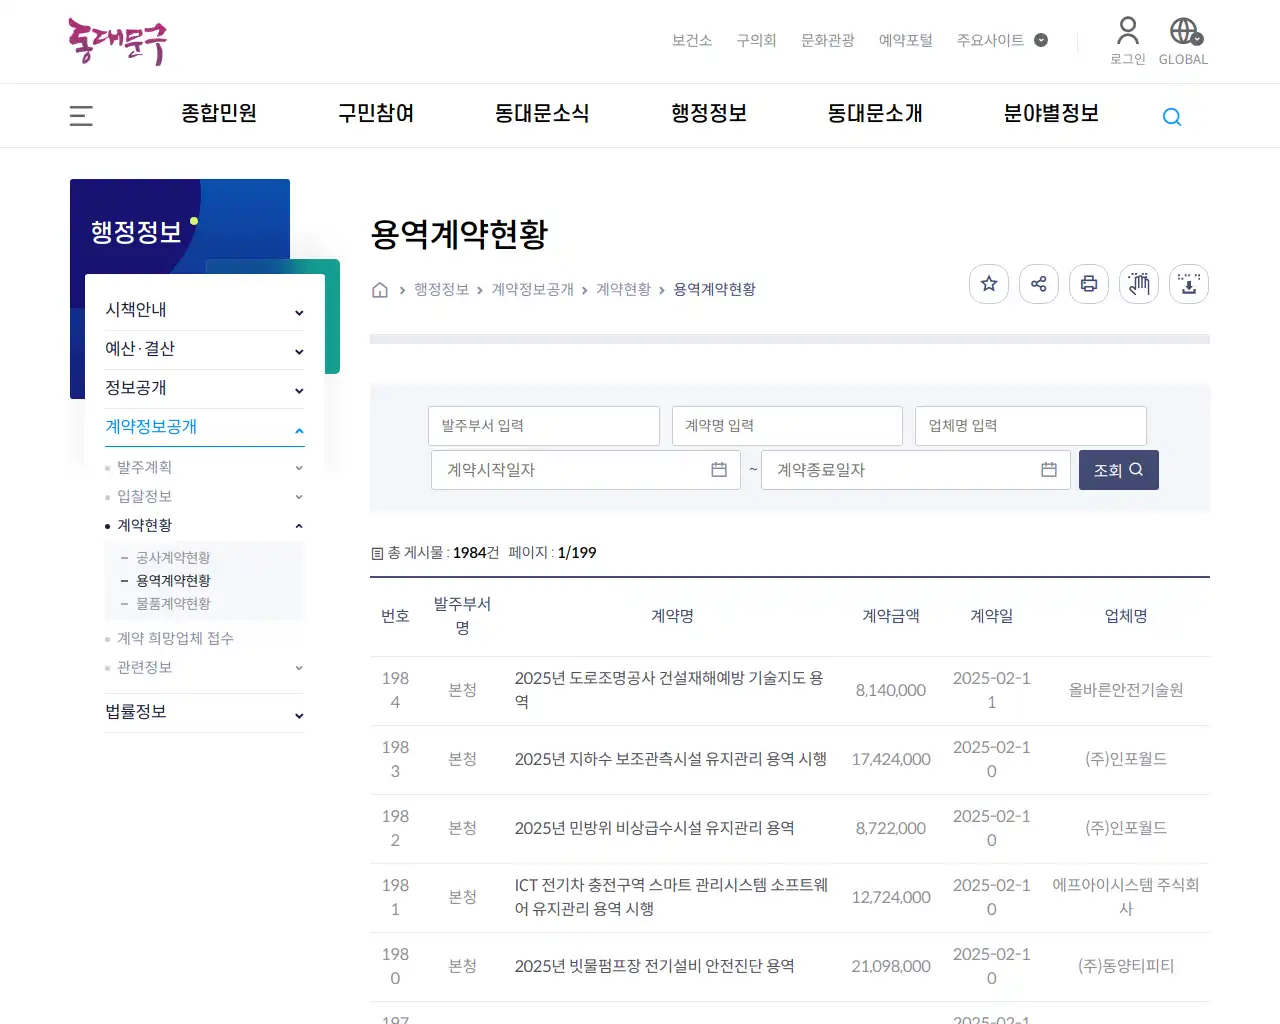Open 동대문소개 main menu
This screenshot has width=1280, height=1024.
pos(875,114)
